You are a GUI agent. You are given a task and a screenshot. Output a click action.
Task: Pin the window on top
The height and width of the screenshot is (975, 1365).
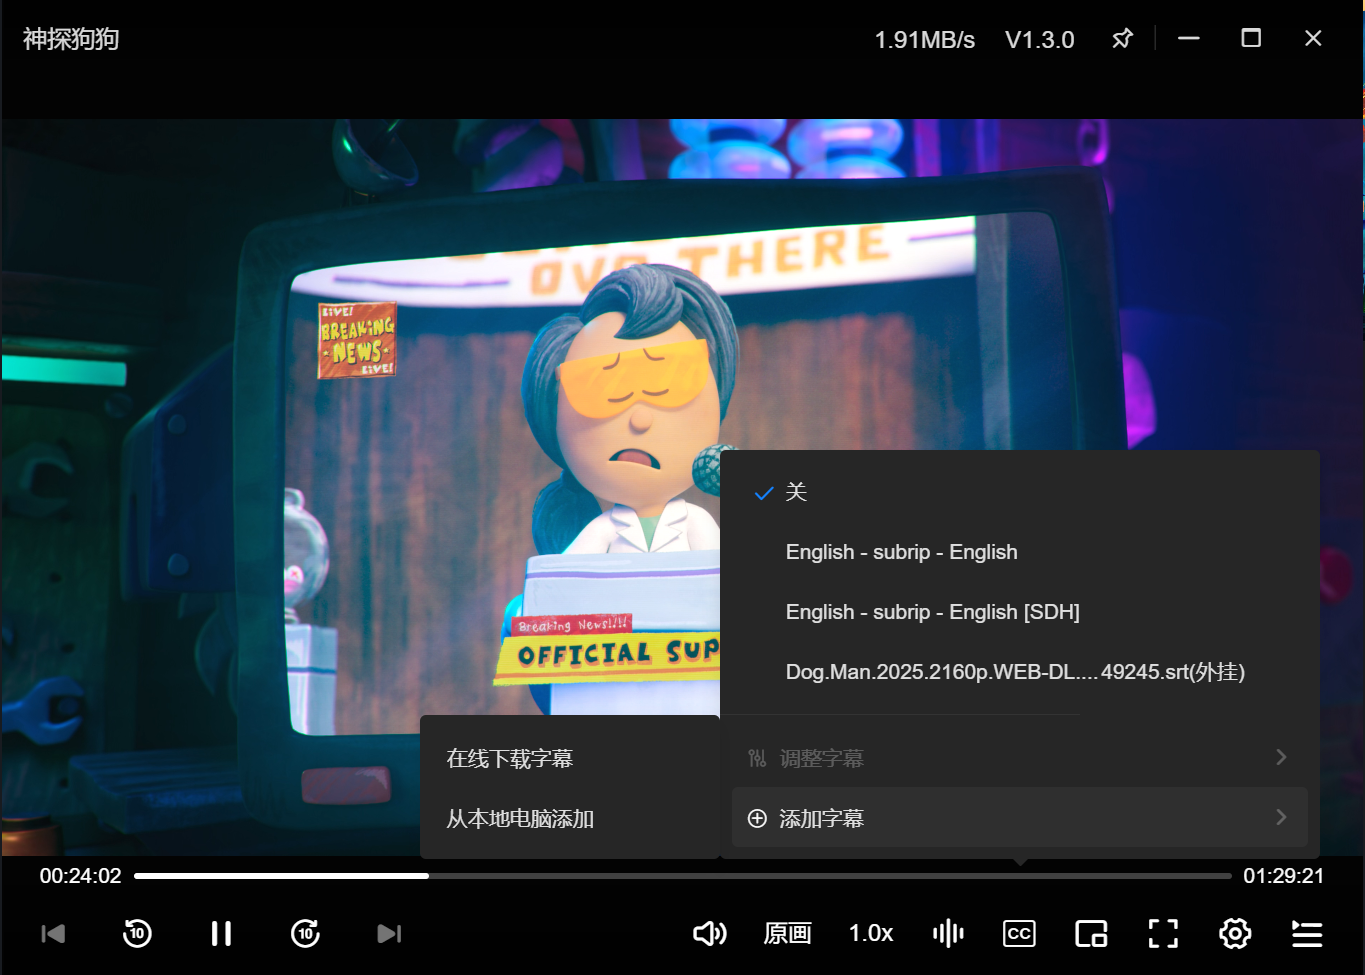pyautogui.click(x=1122, y=39)
